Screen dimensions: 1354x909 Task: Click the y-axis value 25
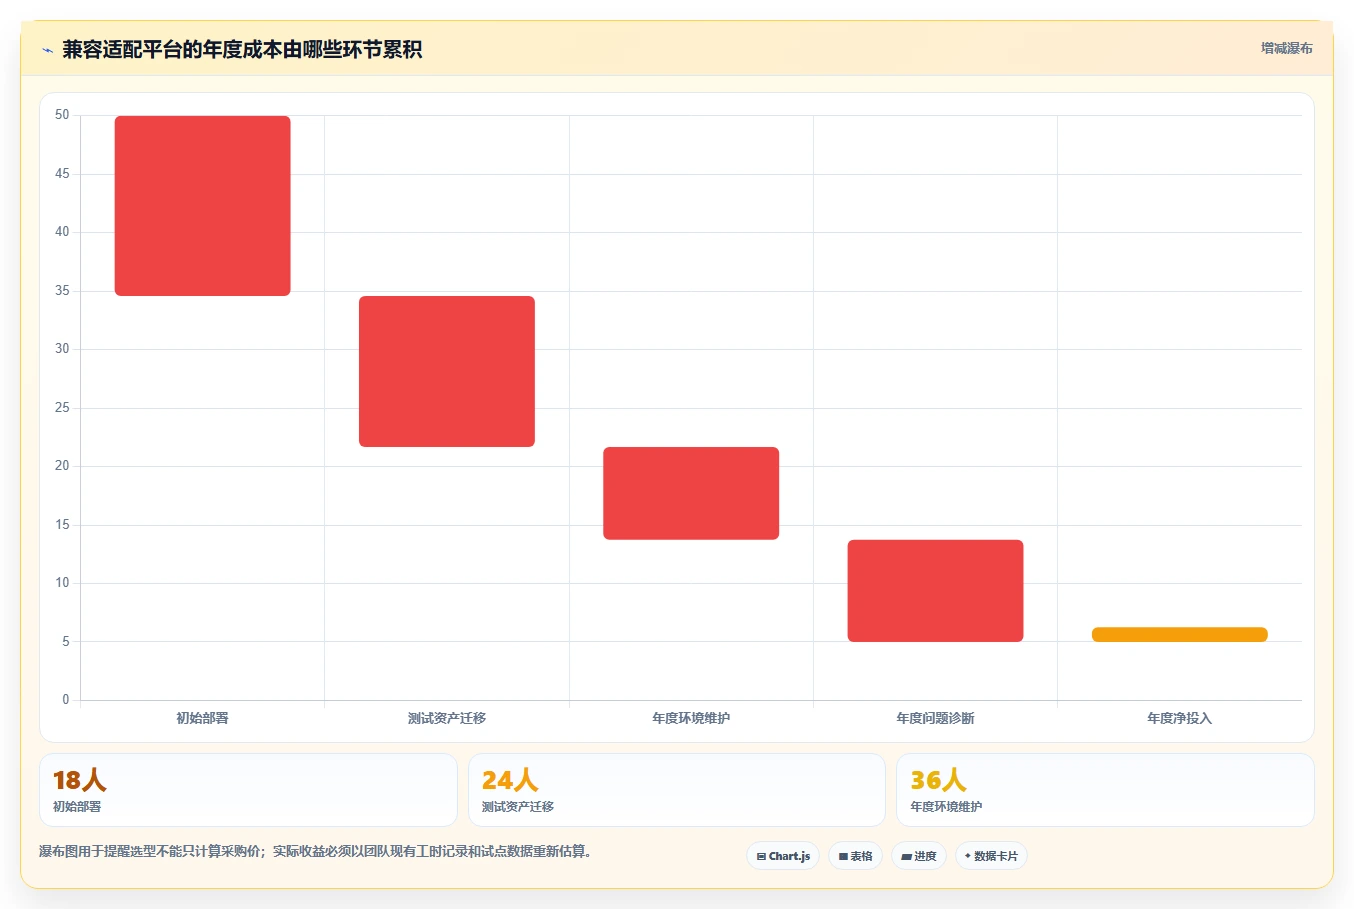click(62, 408)
